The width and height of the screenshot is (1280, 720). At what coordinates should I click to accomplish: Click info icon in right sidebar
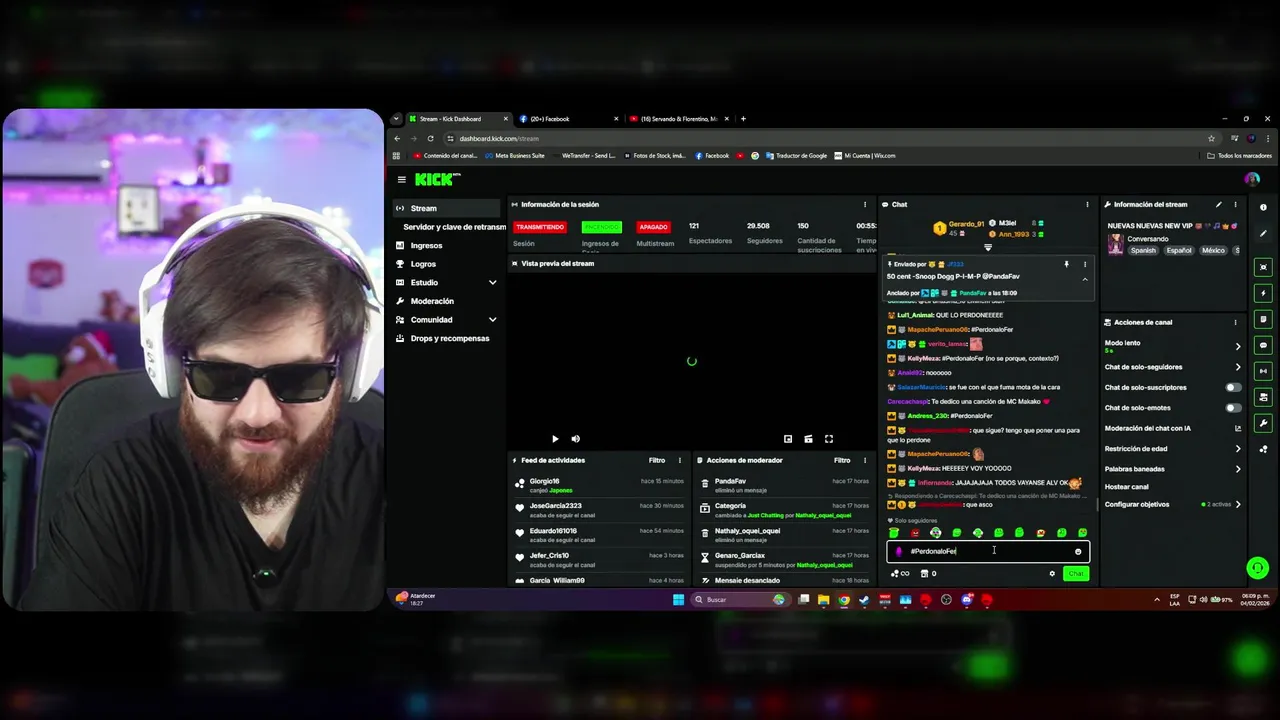(1263, 208)
